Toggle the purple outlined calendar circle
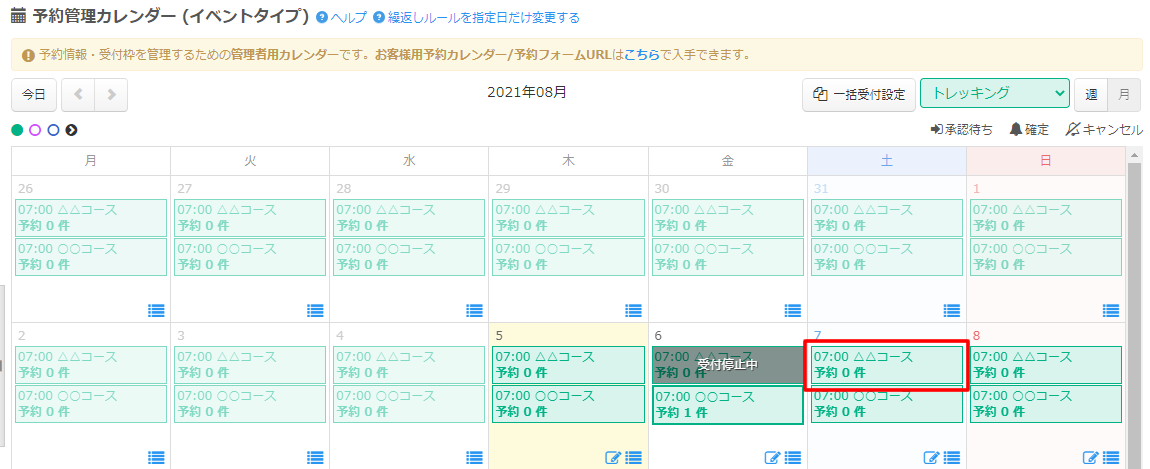1150x469 pixels. [35, 130]
